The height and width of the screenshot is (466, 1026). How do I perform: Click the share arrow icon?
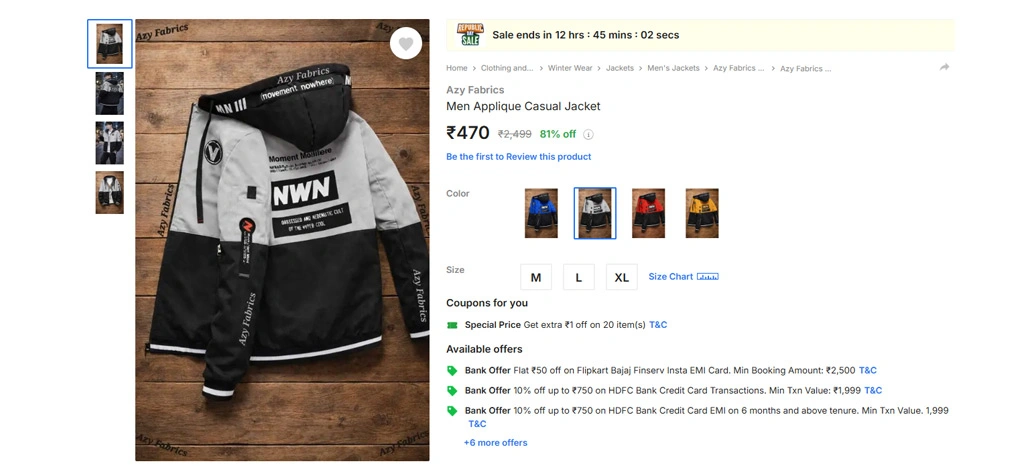coord(944,67)
